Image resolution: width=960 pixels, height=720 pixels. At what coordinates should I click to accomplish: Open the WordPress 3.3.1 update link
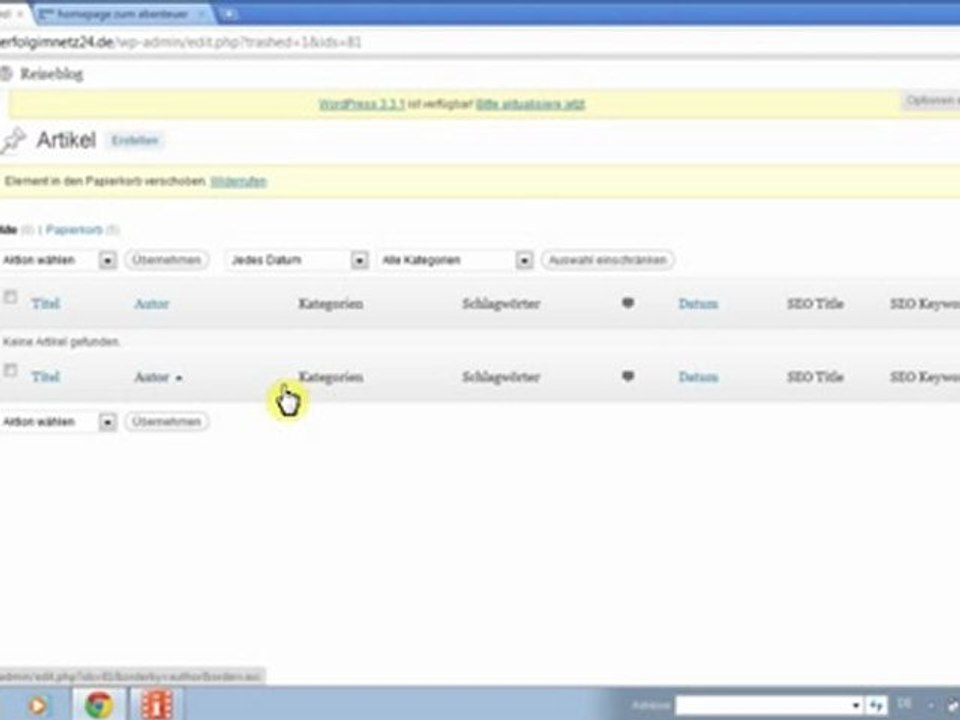click(x=361, y=104)
